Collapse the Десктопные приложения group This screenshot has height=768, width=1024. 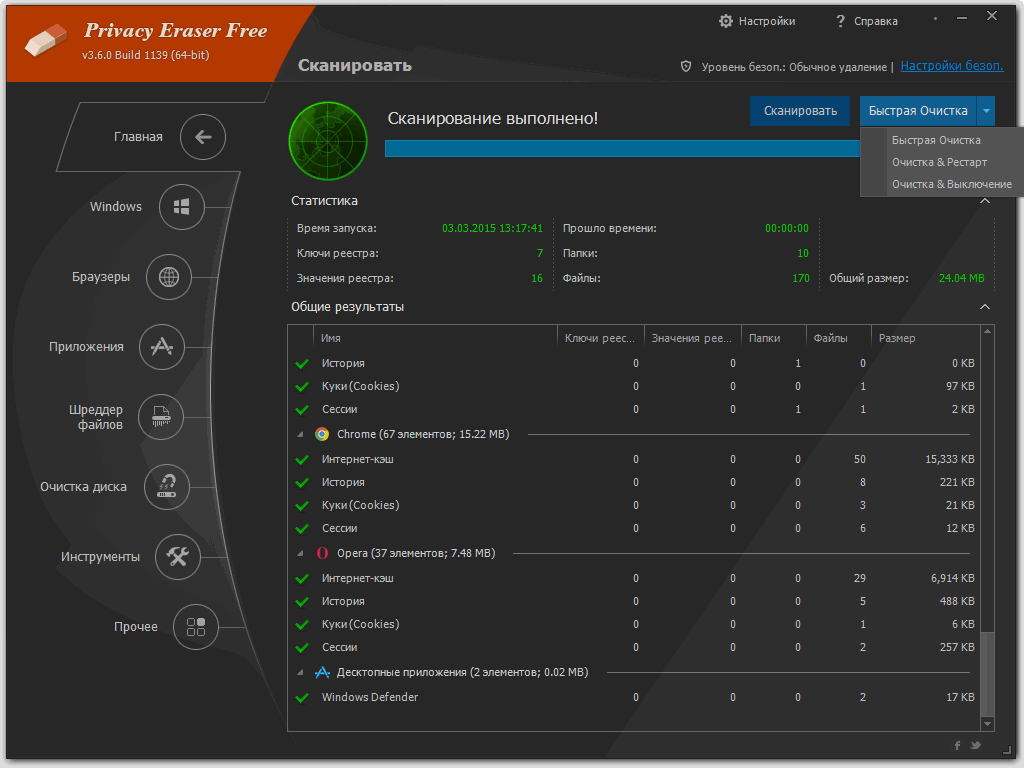(x=300, y=673)
